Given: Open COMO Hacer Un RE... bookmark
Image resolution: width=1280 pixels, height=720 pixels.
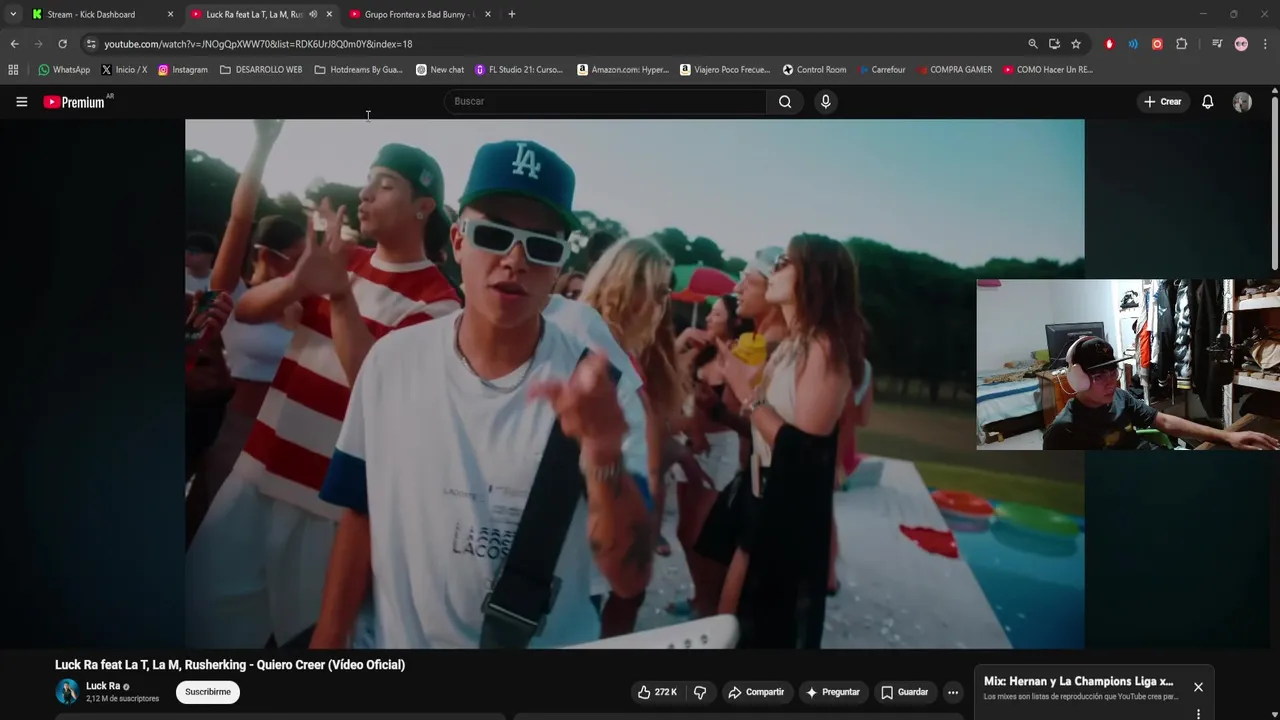Looking at the screenshot, I should tap(1048, 70).
